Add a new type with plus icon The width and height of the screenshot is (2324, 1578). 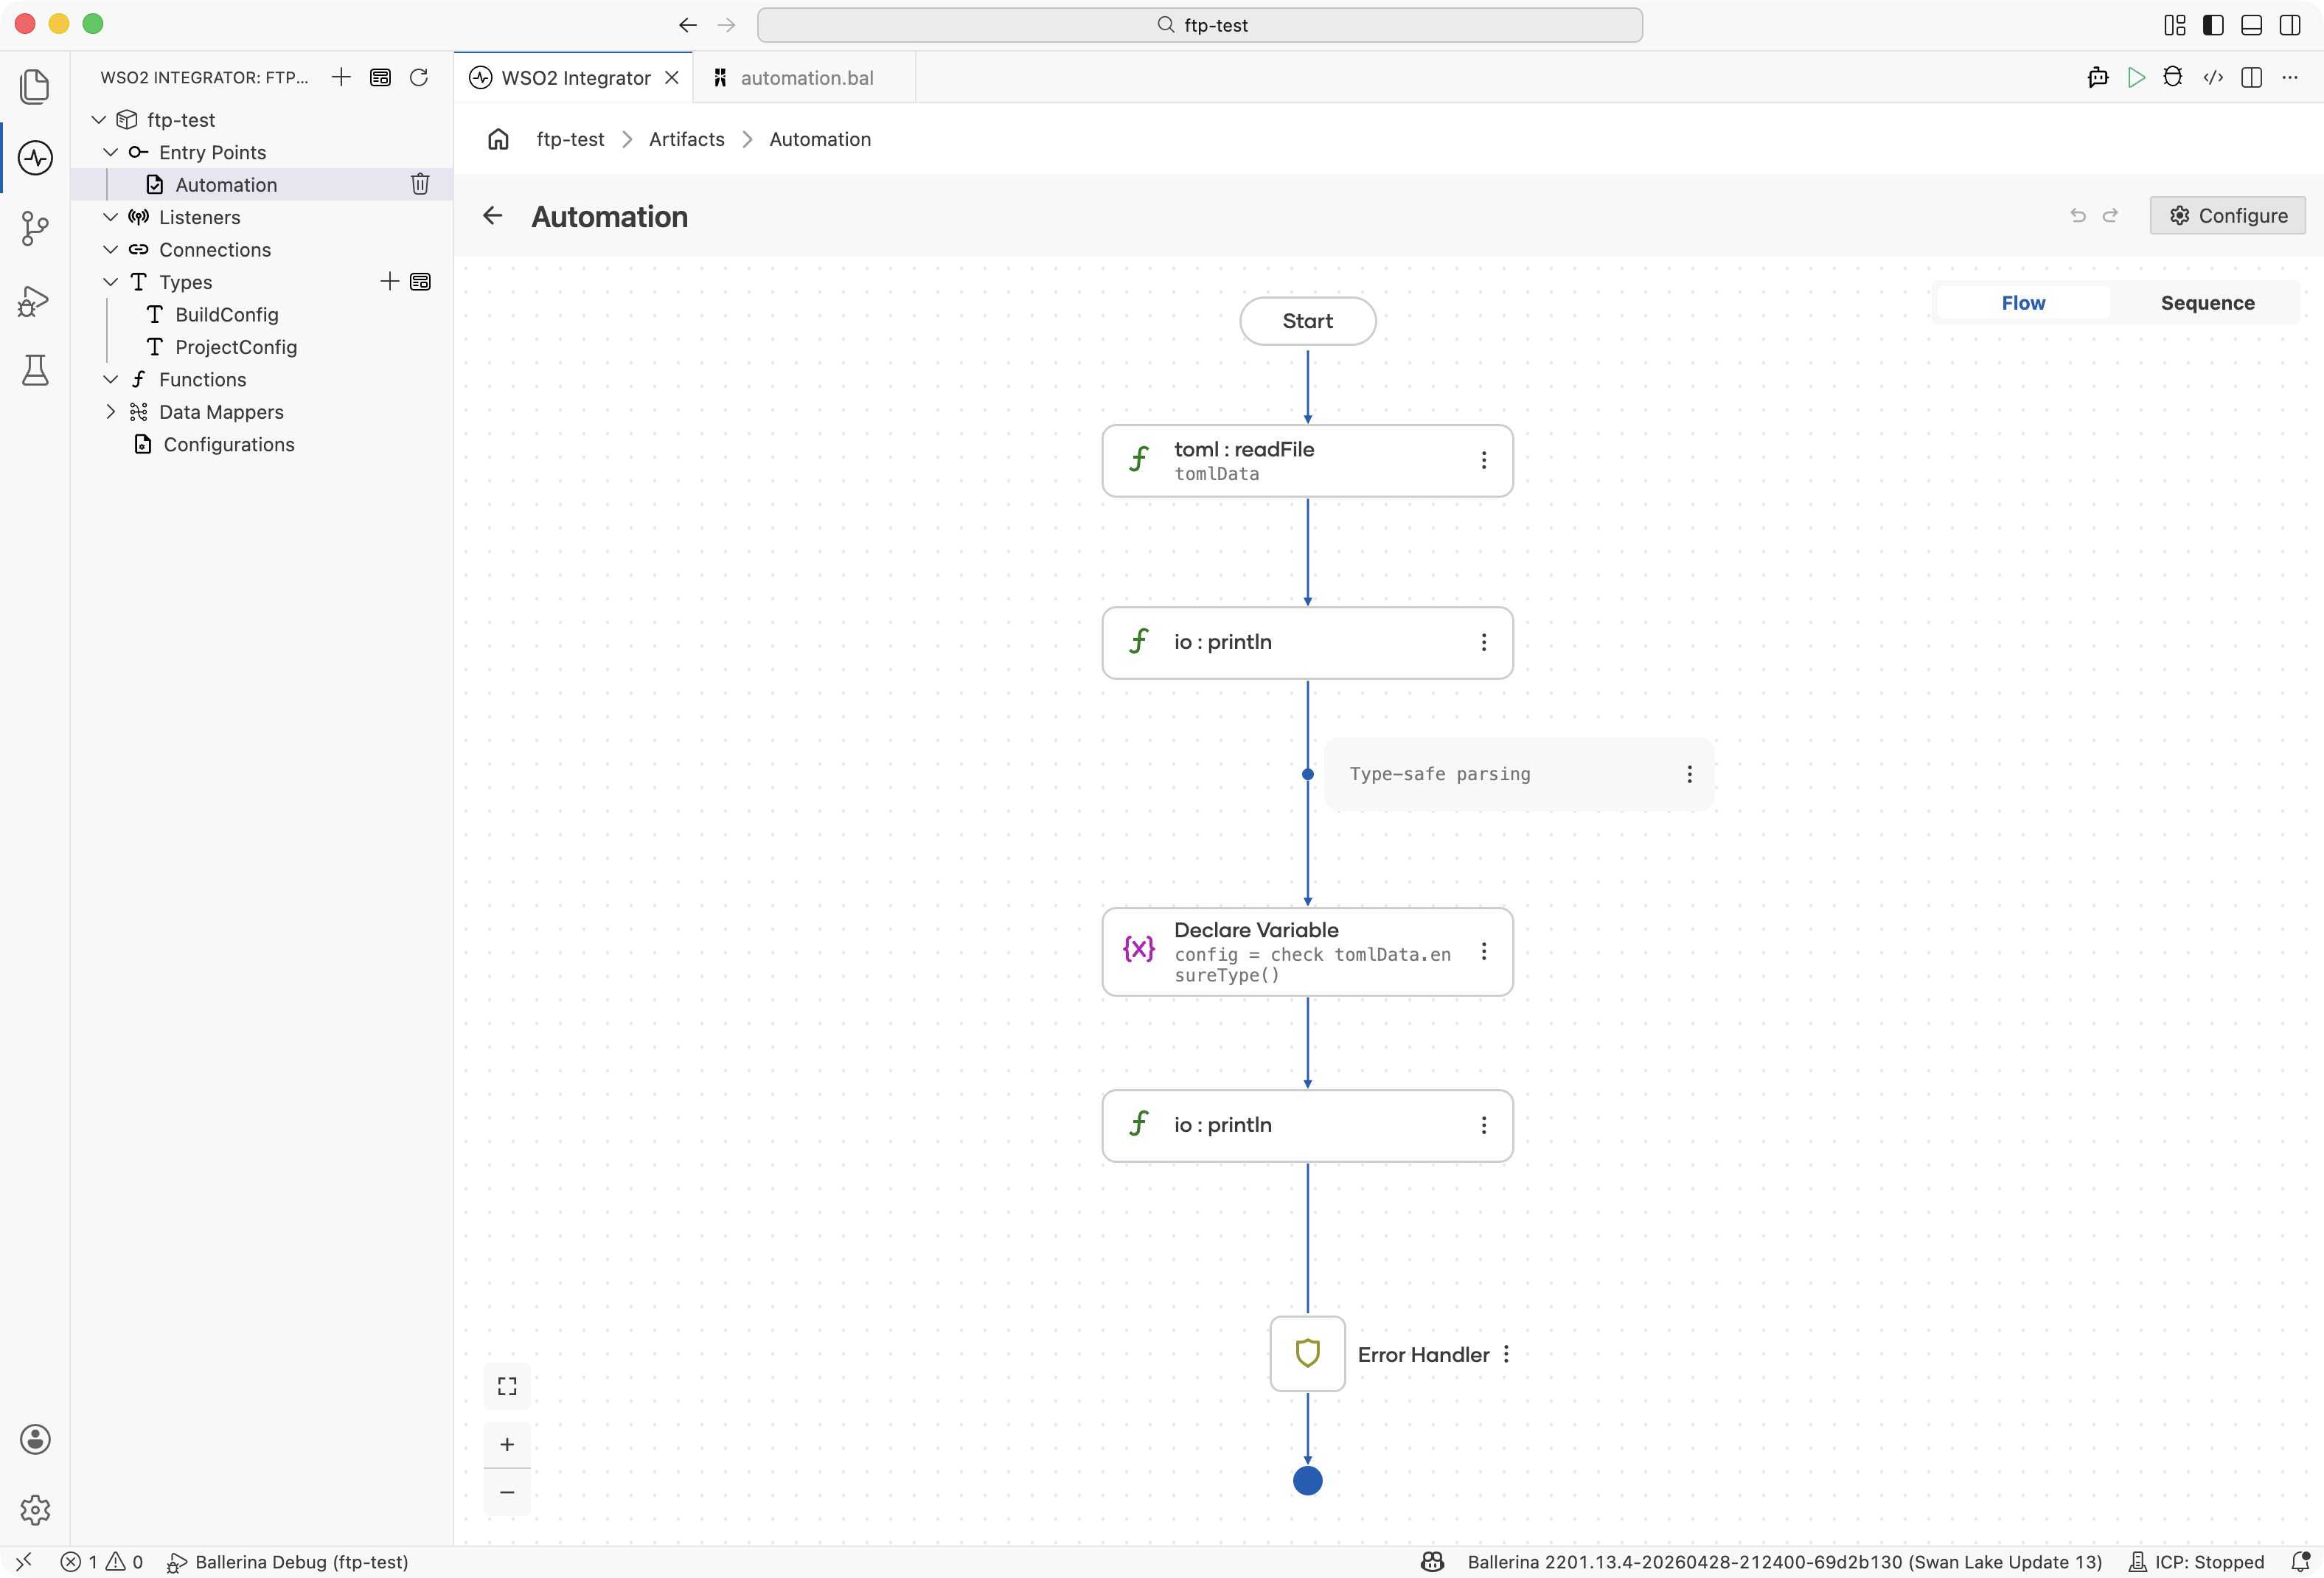coord(389,282)
